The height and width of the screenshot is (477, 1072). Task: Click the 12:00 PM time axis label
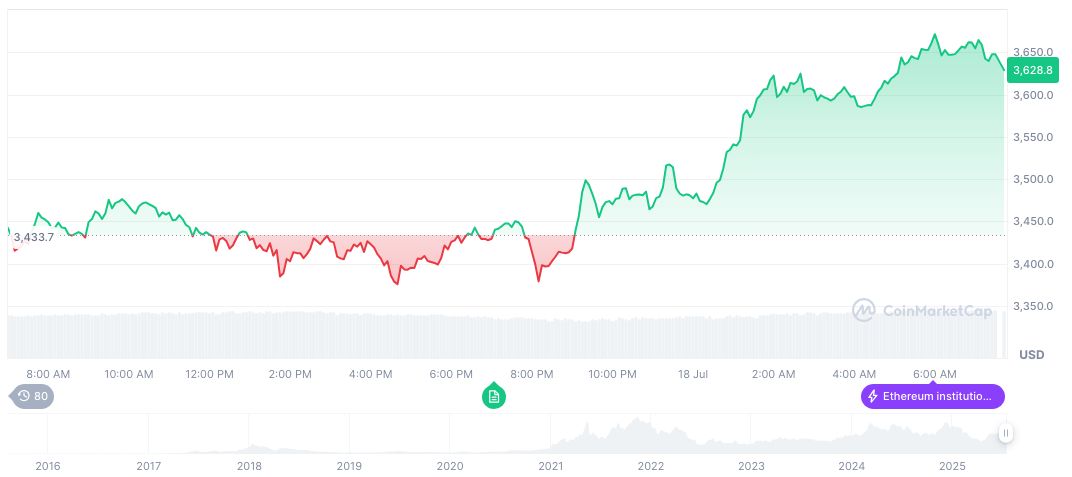210,374
